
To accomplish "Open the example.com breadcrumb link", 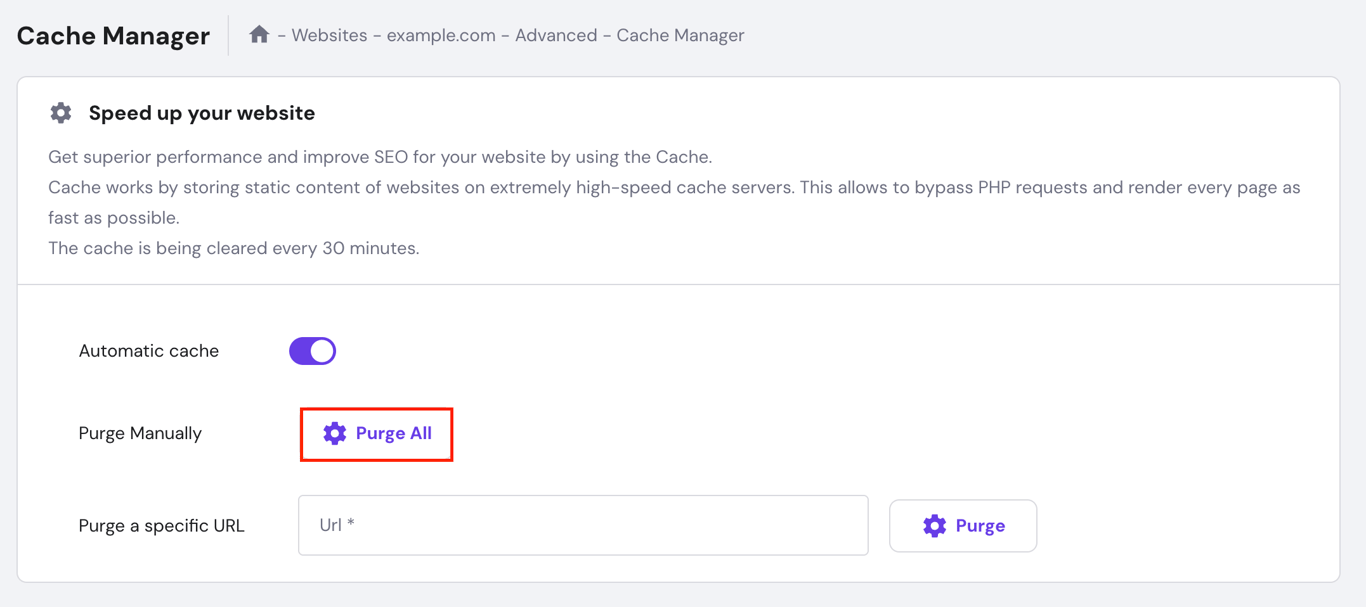I will 441,35.
